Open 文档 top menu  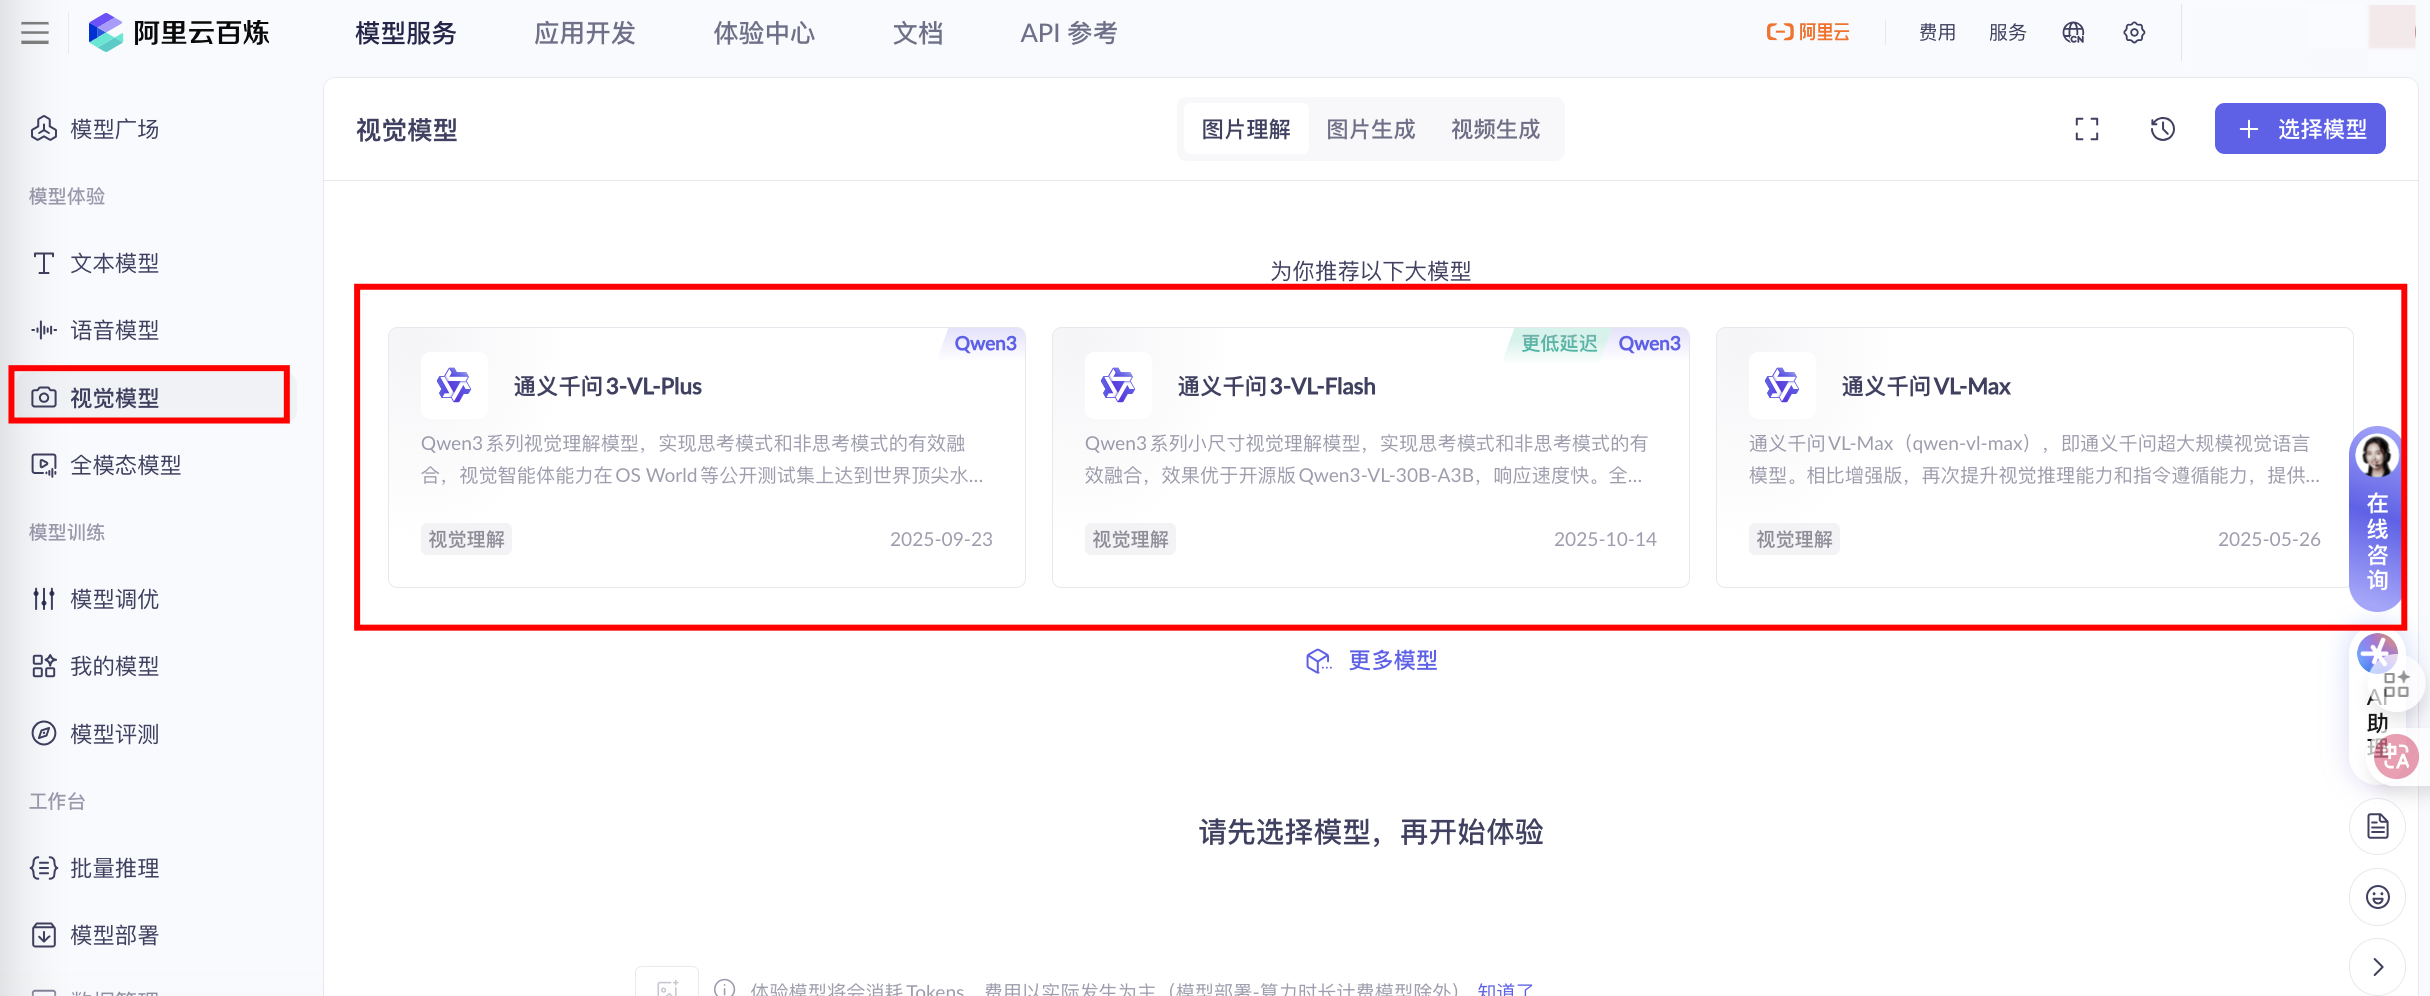click(918, 33)
